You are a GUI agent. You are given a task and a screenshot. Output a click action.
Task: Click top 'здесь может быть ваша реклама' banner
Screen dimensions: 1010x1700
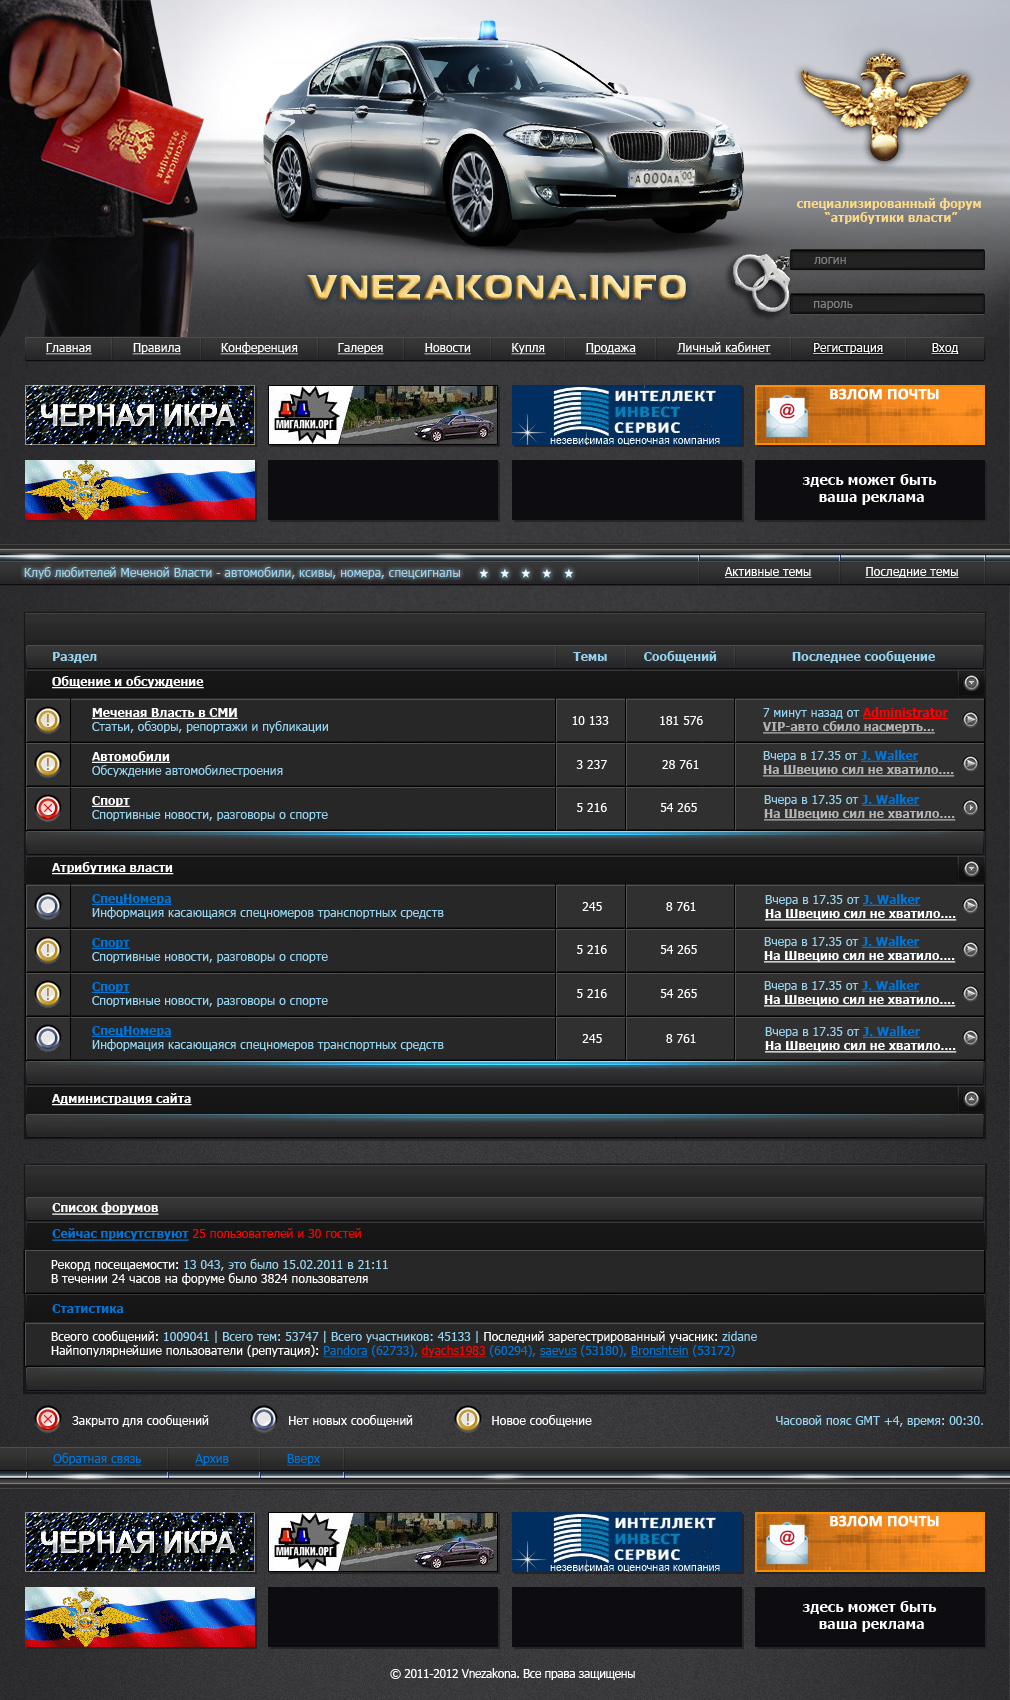pos(870,490)
